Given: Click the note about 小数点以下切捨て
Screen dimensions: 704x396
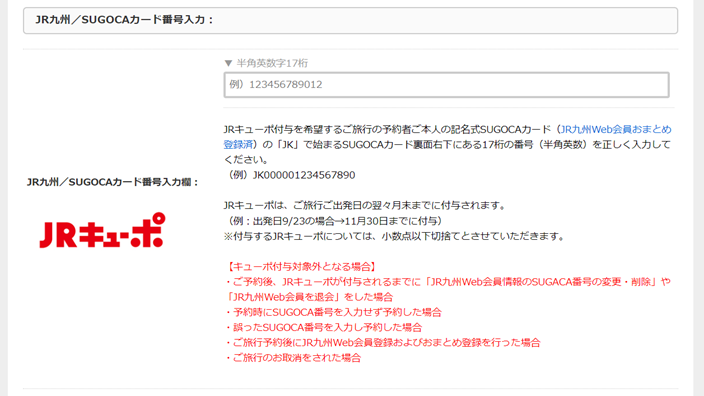Looking at the screenshot, I should coord(394,236).
